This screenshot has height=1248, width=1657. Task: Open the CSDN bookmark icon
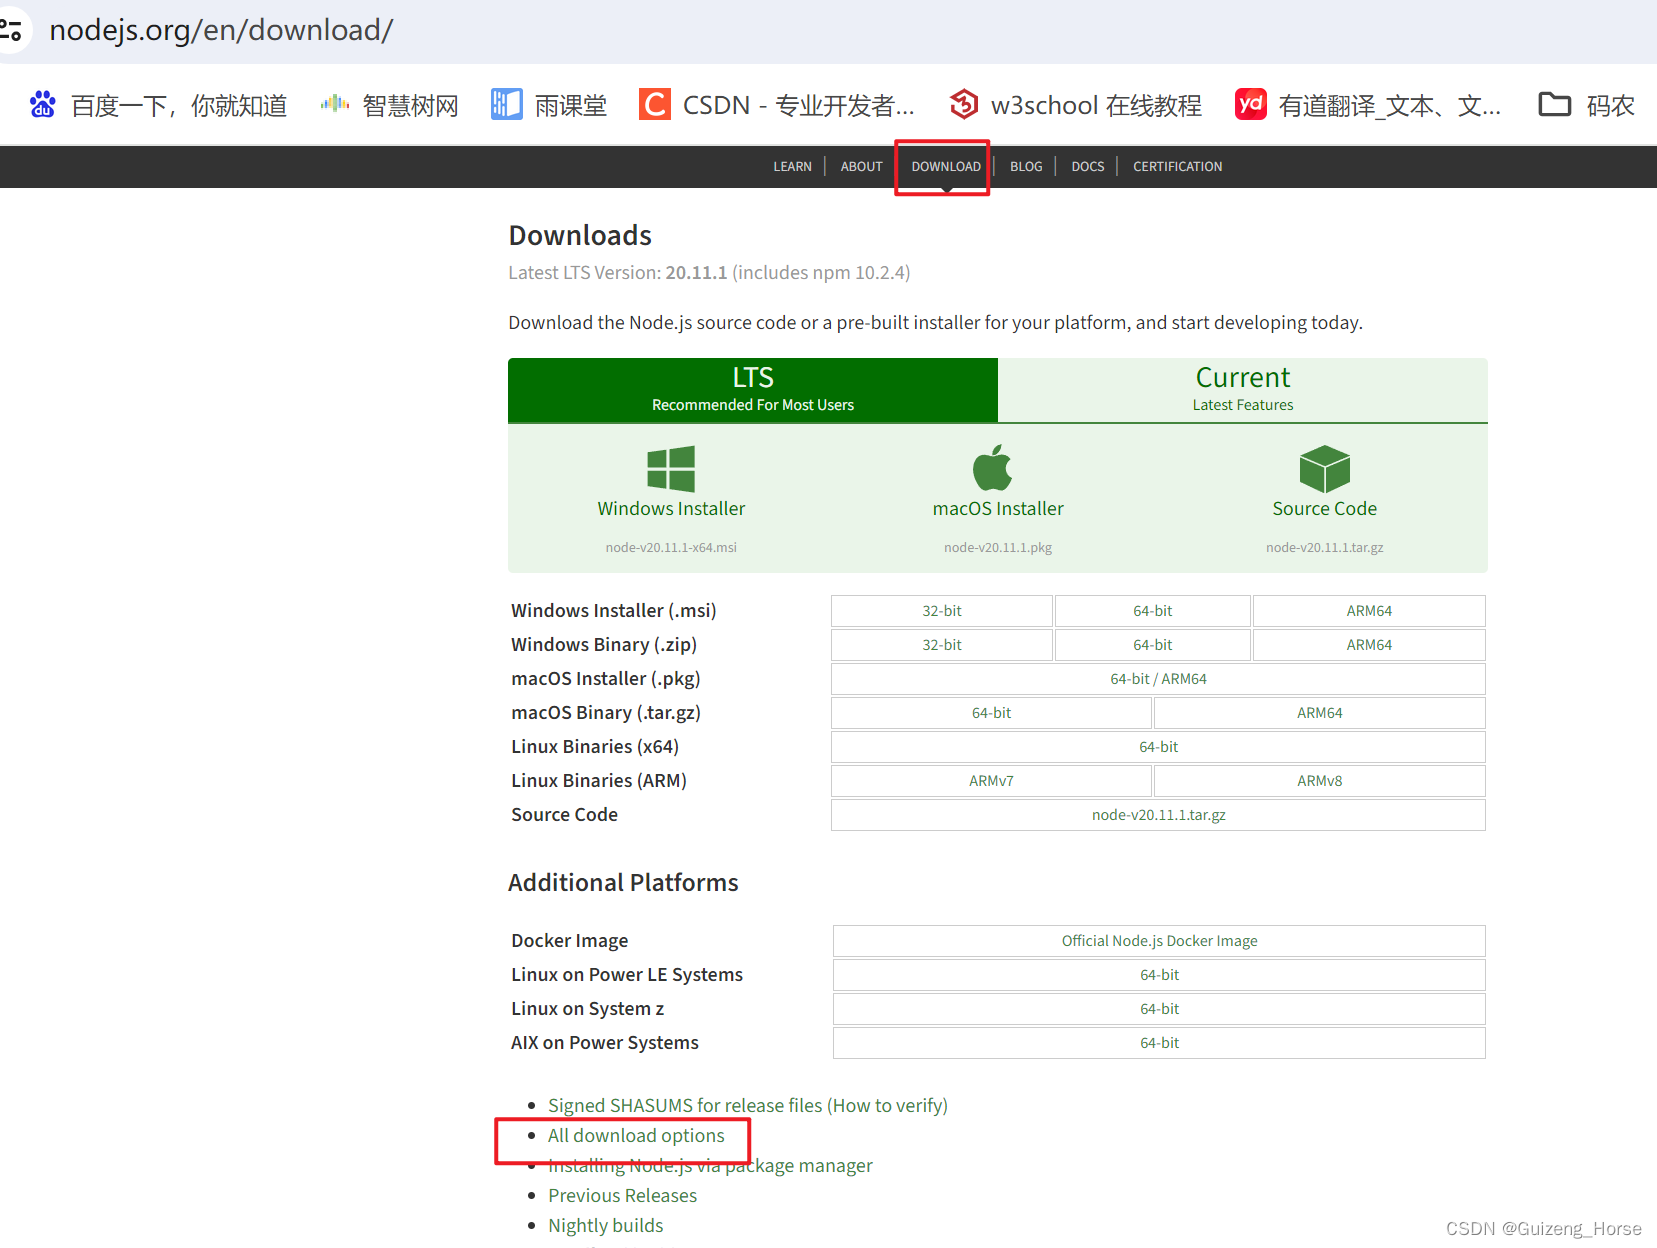coord(653,104)
